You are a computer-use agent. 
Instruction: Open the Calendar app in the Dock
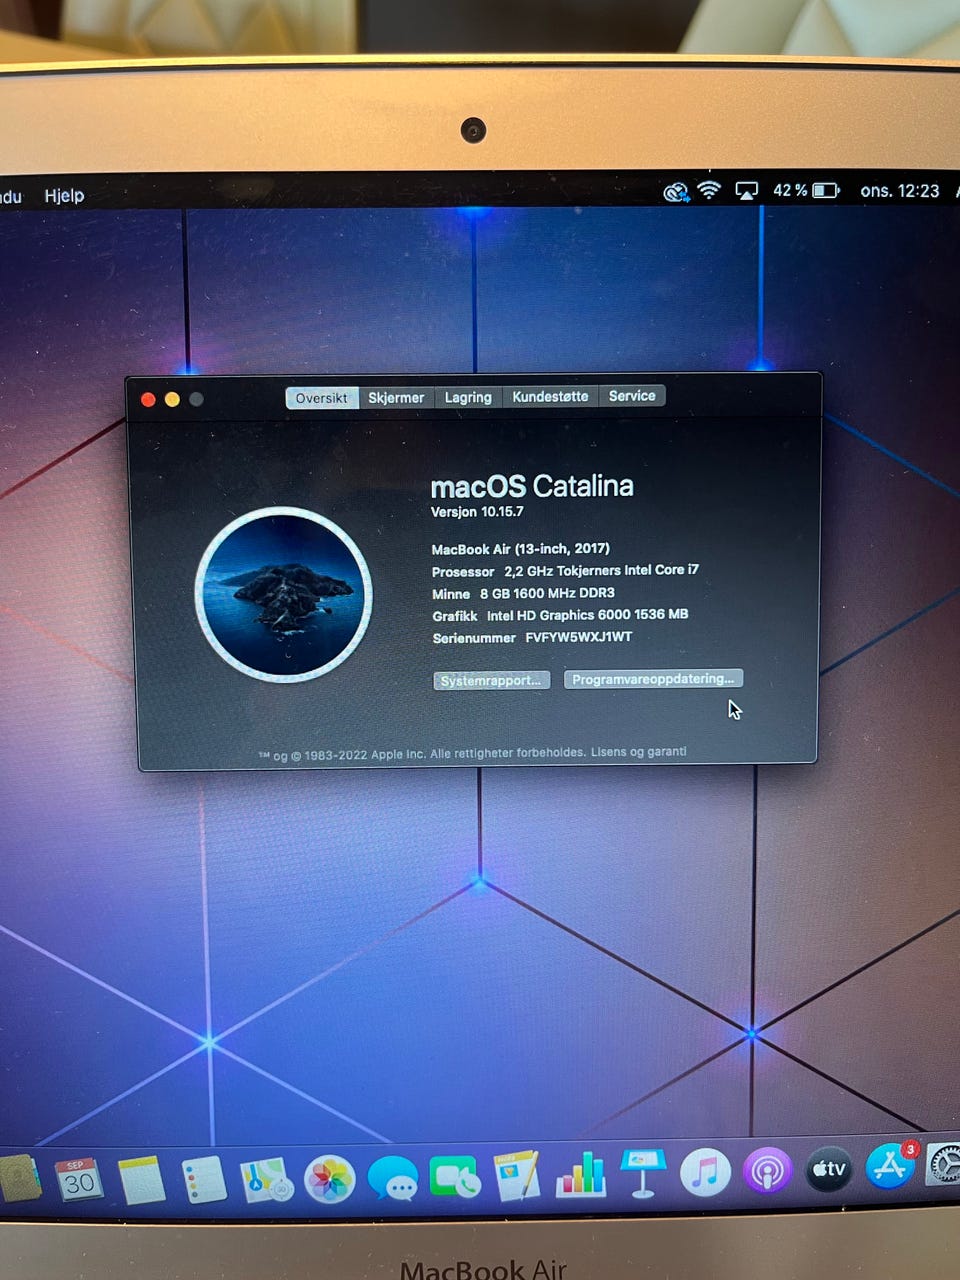(x=78, y=1181)
